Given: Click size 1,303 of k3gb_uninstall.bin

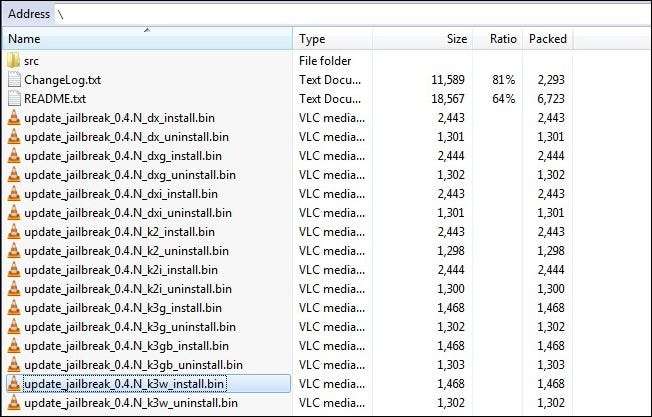Looking at the screenshot, I should (451, 365).
